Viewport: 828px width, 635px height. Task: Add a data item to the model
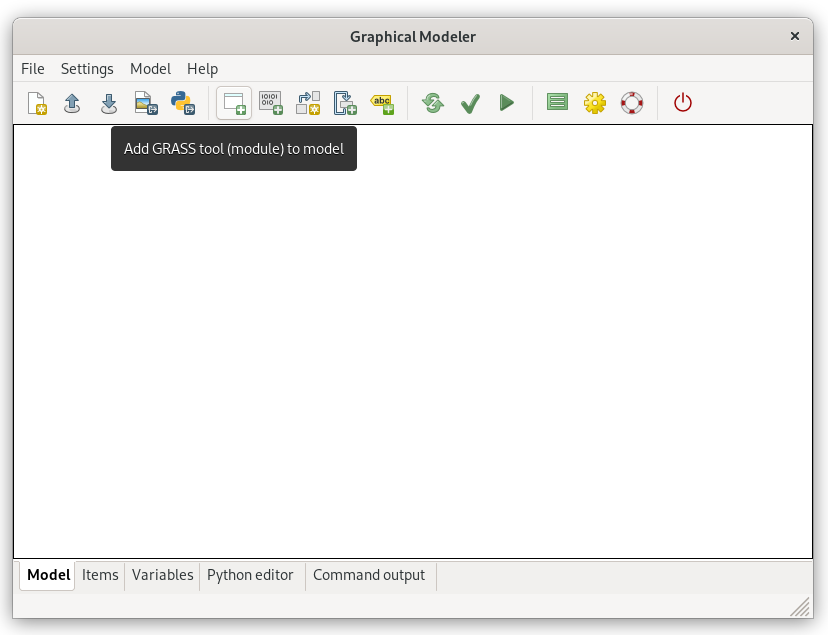coord(271,103)
